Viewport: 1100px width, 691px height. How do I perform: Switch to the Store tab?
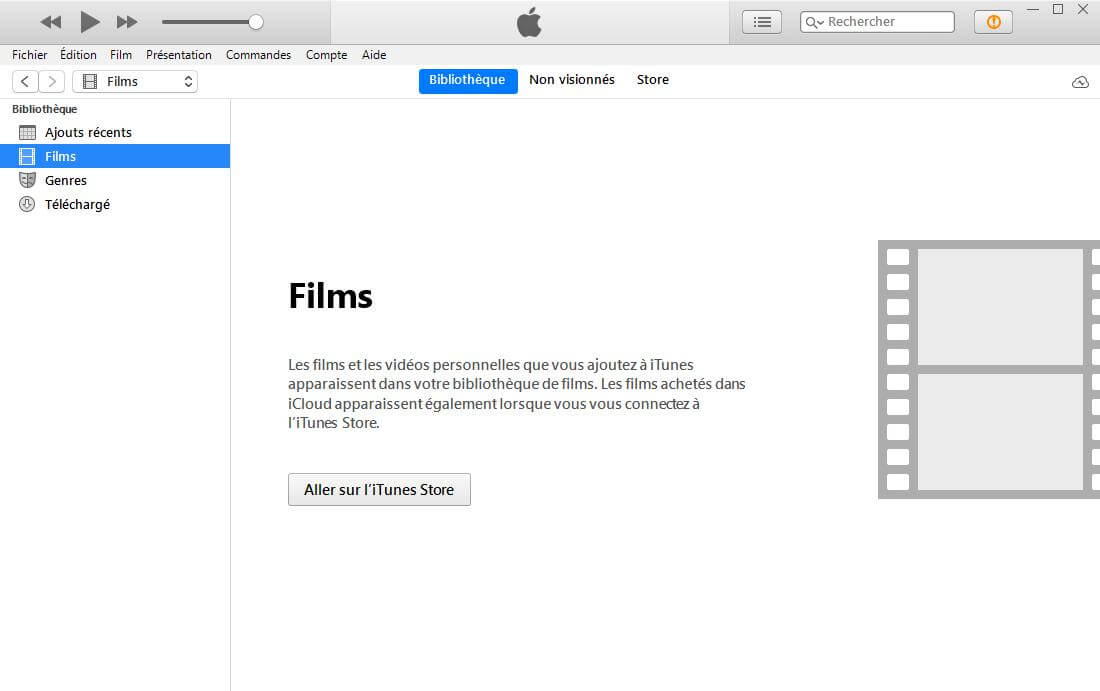pos(652,80)
